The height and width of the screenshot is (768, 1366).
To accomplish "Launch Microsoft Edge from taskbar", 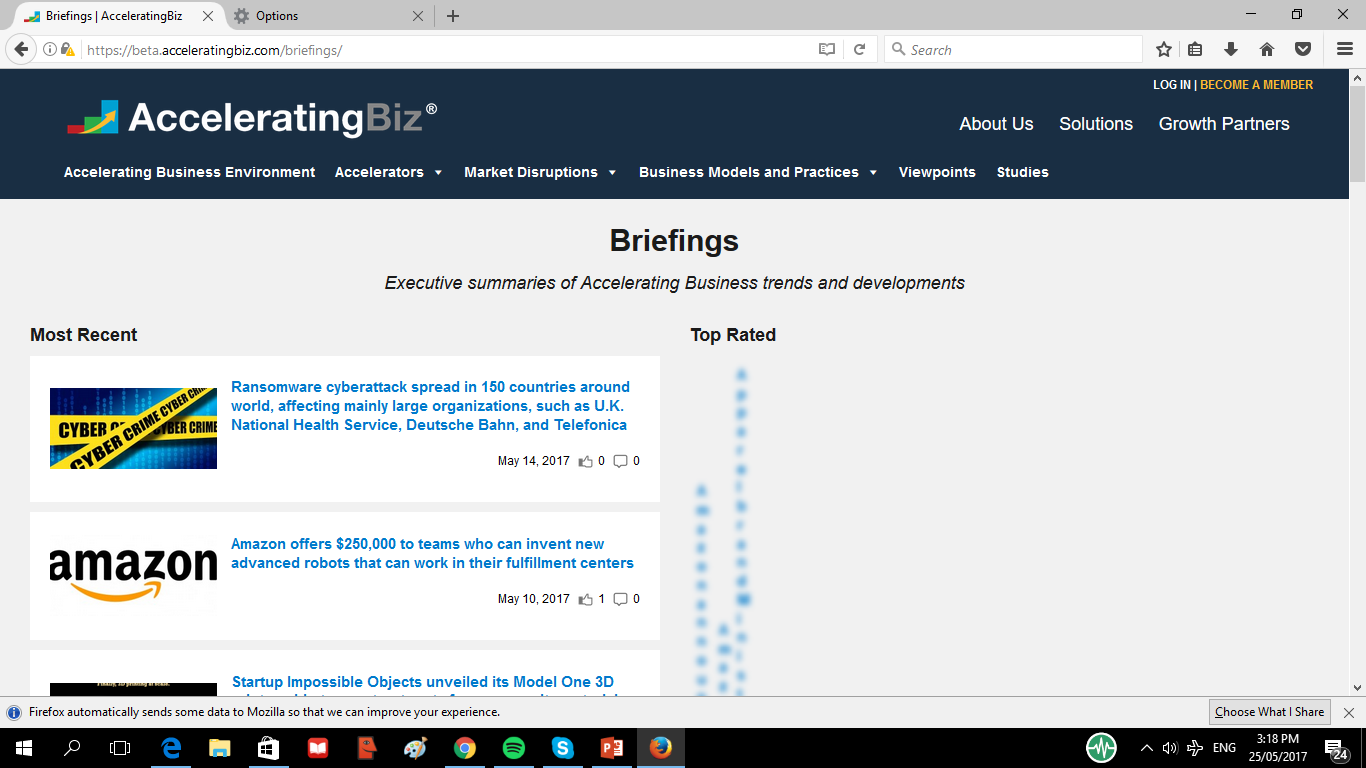I will (x=171, y=747).
